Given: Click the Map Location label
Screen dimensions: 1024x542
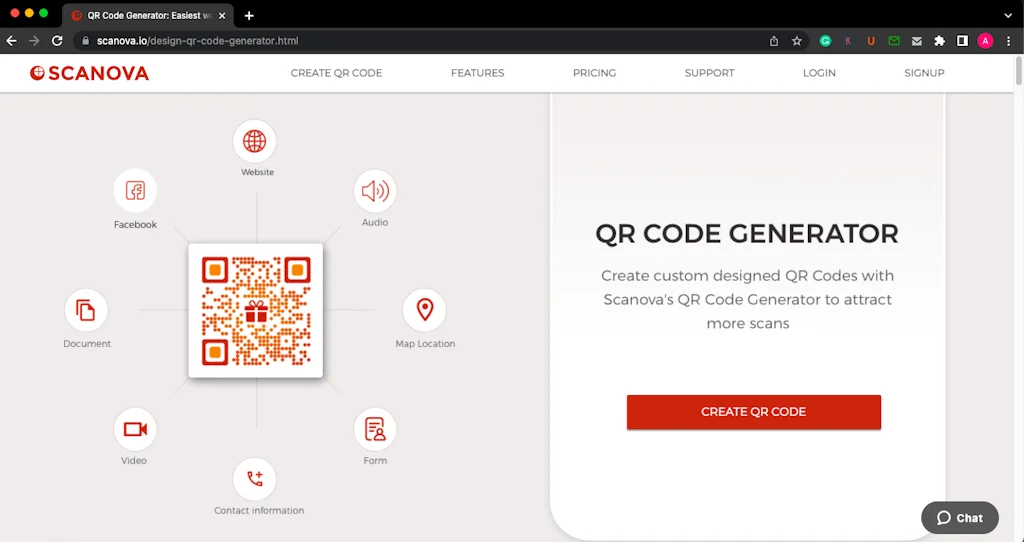Looking at the screenshot, I should click(x=425, y=343).
